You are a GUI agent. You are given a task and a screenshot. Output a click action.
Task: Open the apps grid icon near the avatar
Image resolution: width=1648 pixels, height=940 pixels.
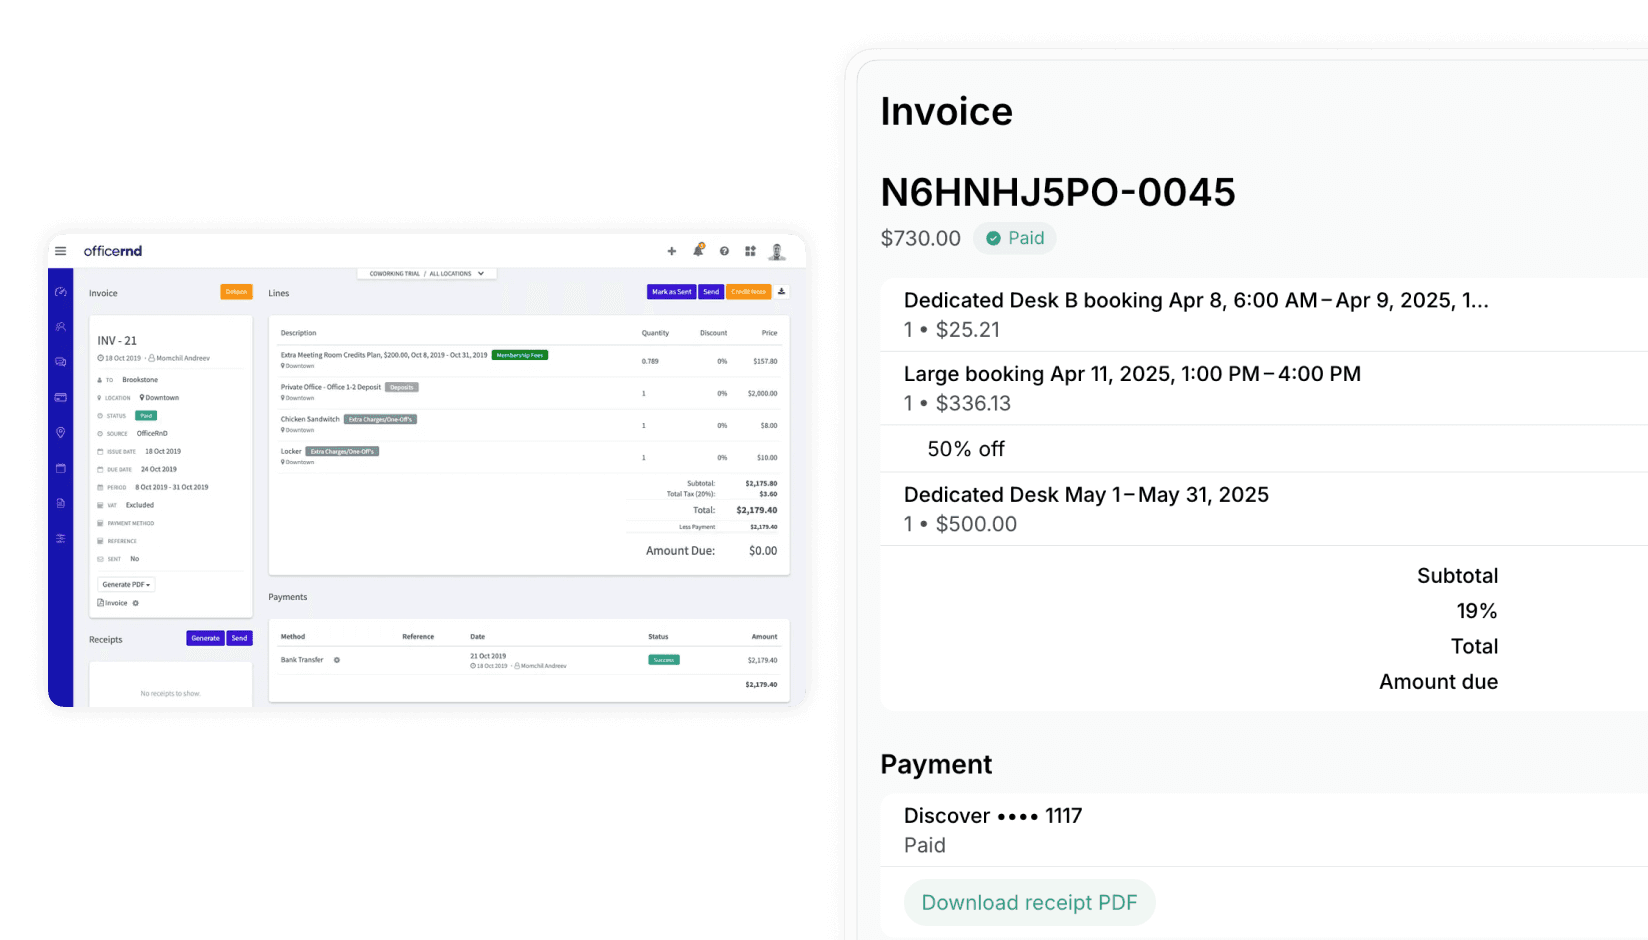(x=750, y=251)
